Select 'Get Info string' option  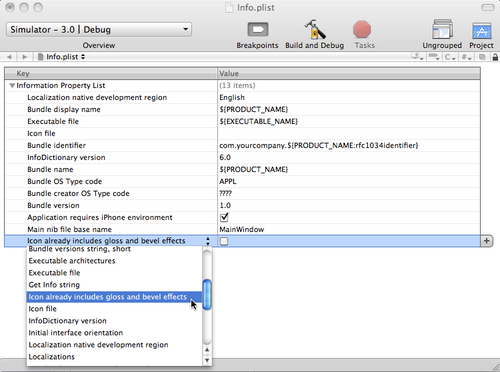pyautogui.click(x=114, y=285)
